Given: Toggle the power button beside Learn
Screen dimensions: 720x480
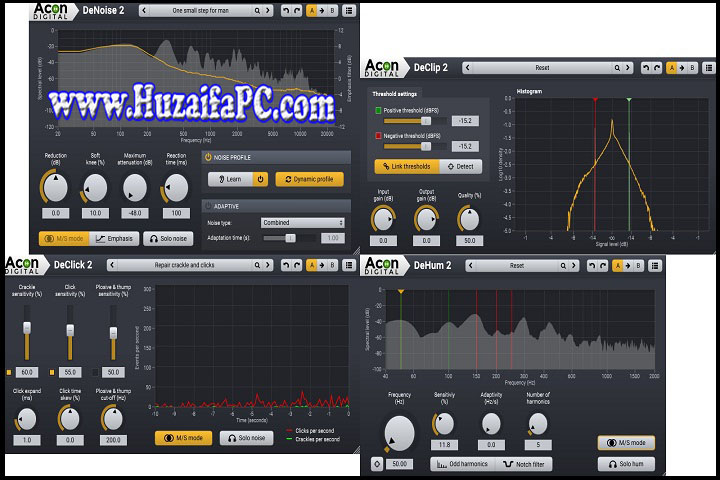Looking at the screenshot, I should pyautogui.click(x=260, y=179).
